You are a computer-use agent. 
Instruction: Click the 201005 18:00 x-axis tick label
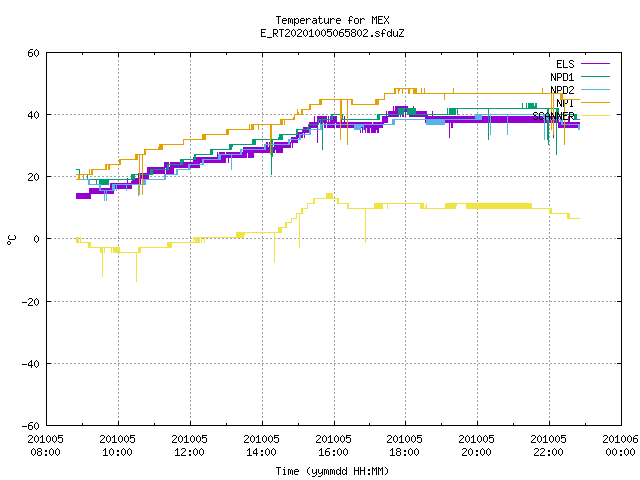pyautogui.click(x=404, y=446)
